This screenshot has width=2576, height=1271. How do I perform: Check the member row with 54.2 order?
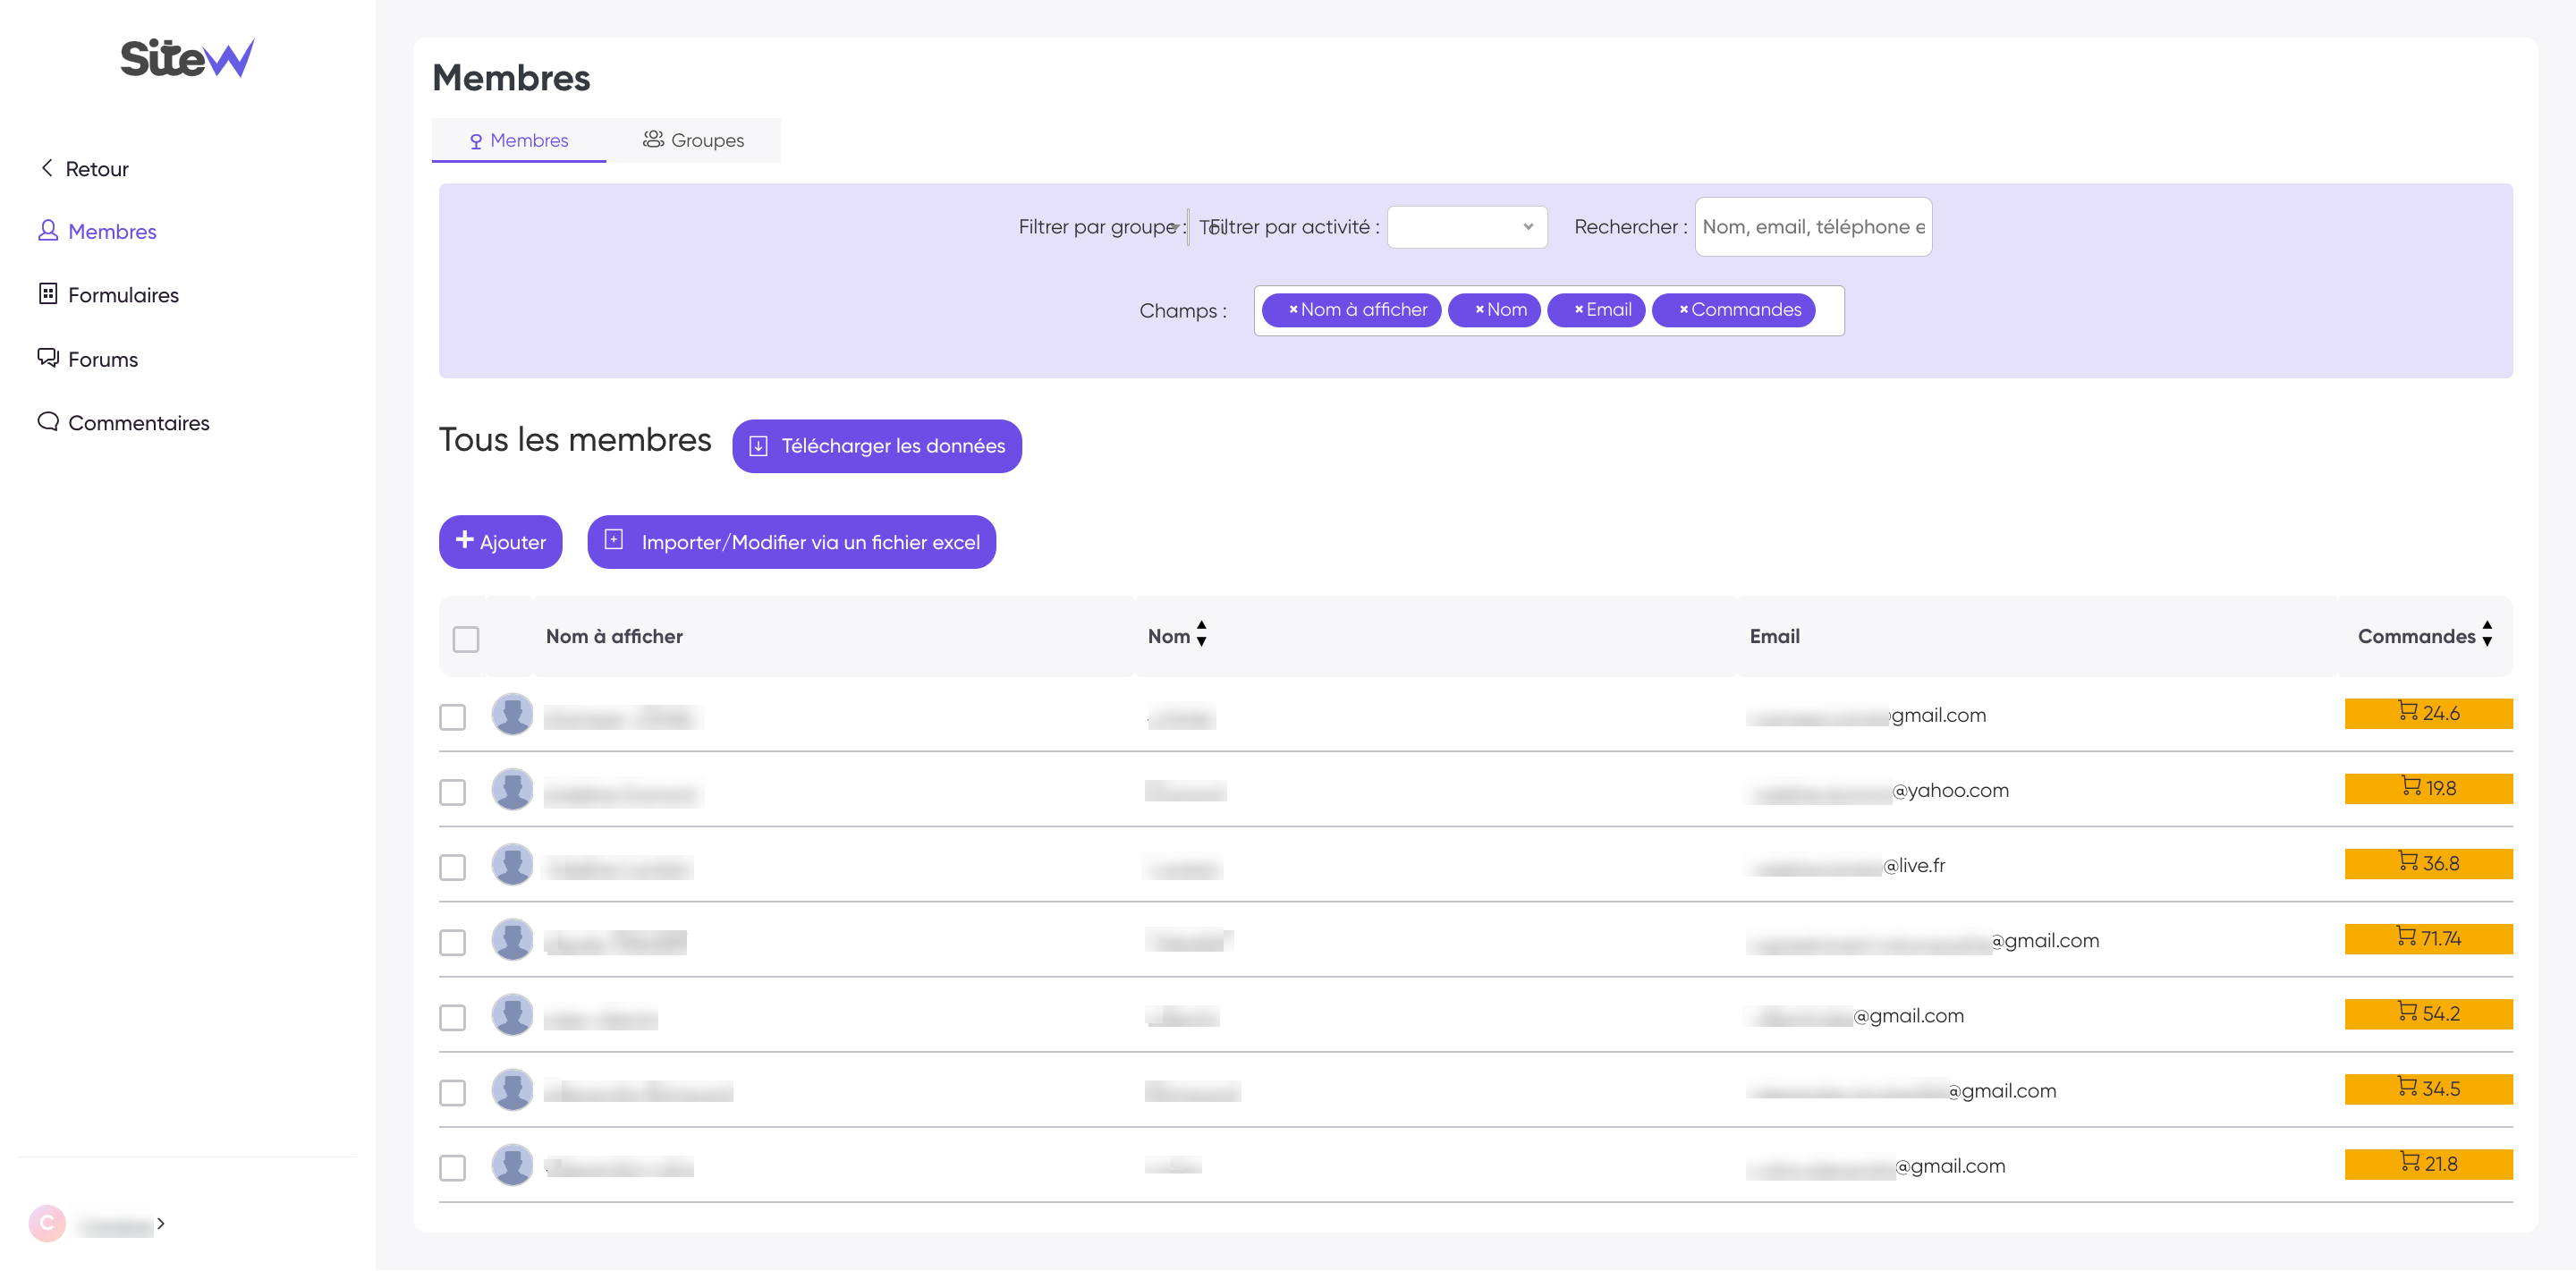click(x=453, y=1017)
